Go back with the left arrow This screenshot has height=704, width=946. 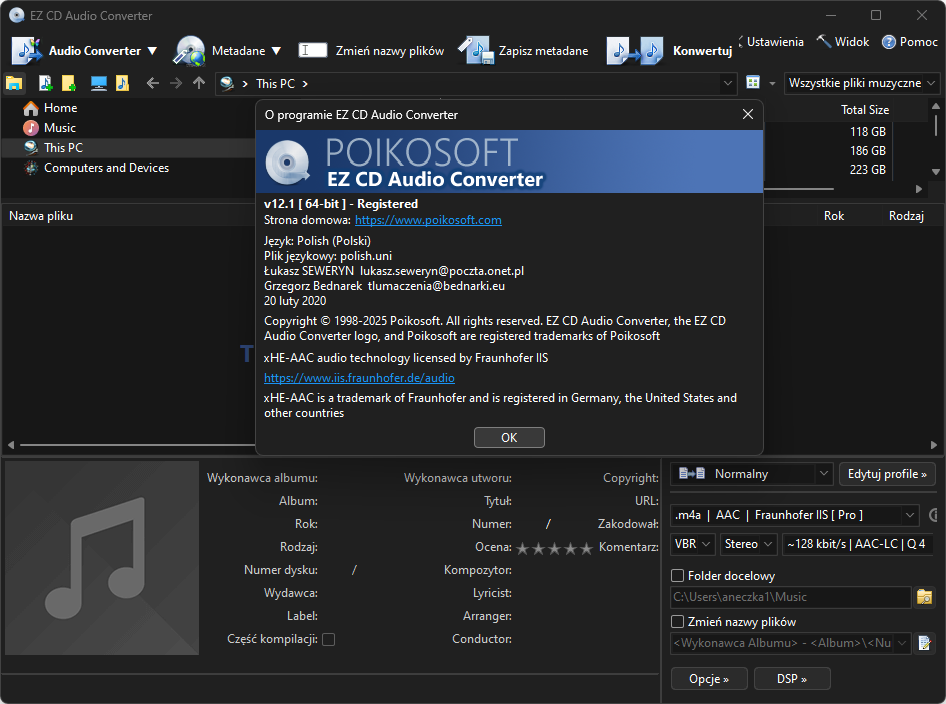(153, 83)
